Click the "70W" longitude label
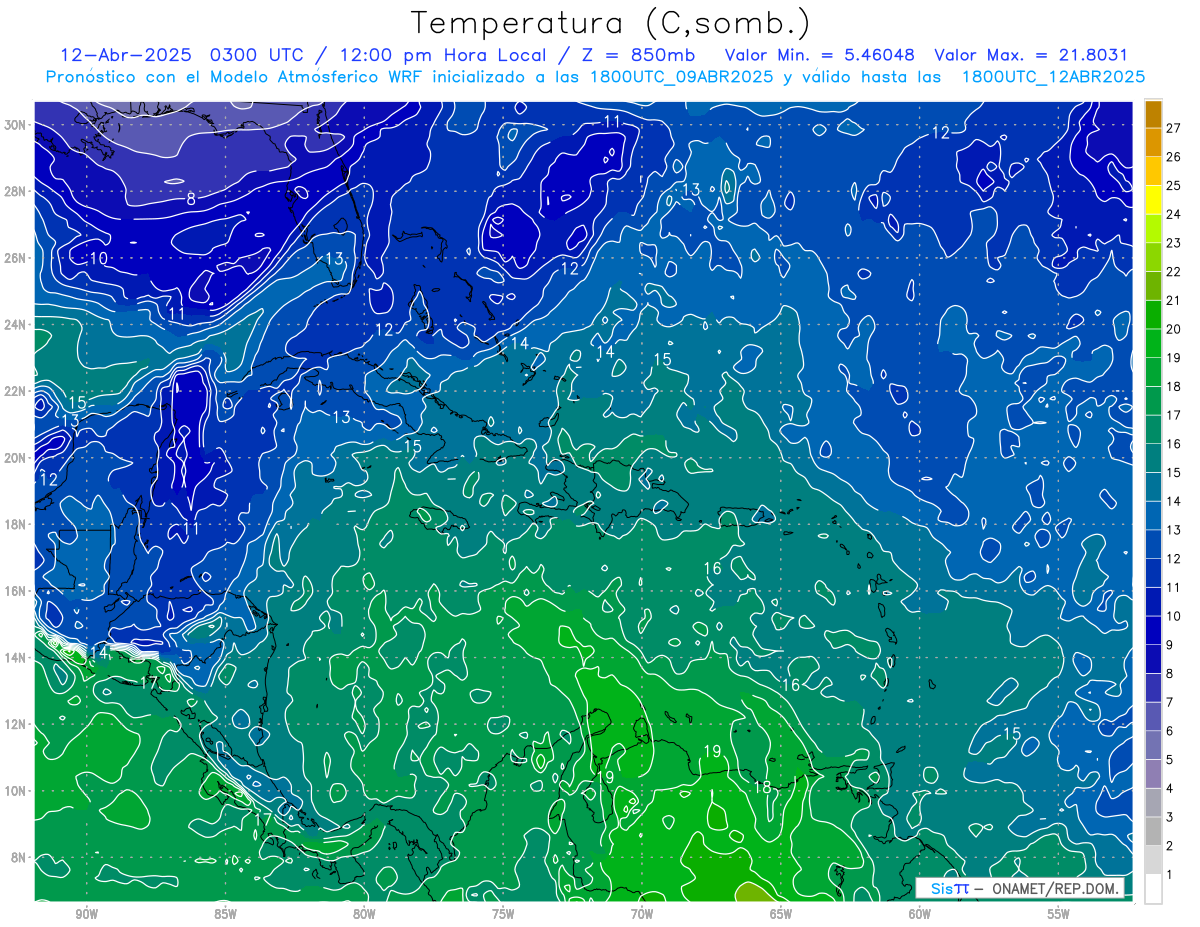This screenshot has width=1200, height=927. point(642,913)
